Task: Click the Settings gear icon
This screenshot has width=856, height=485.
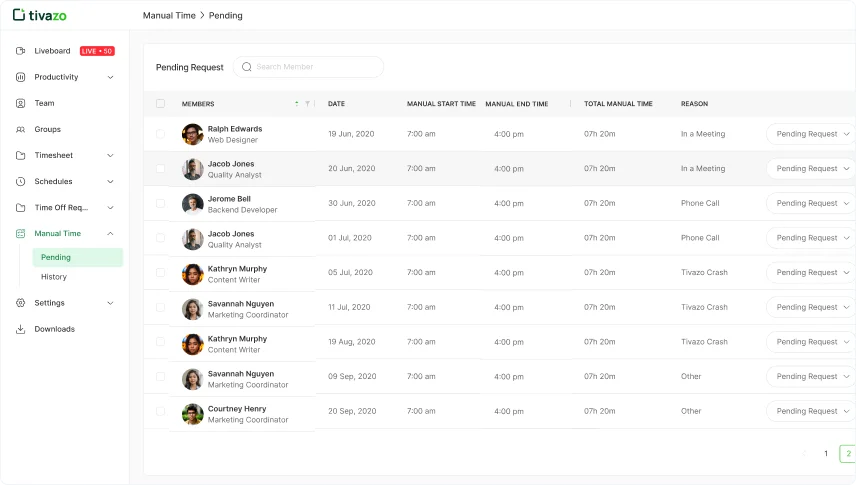Action: pyautogui.click(x=21, y=303)
